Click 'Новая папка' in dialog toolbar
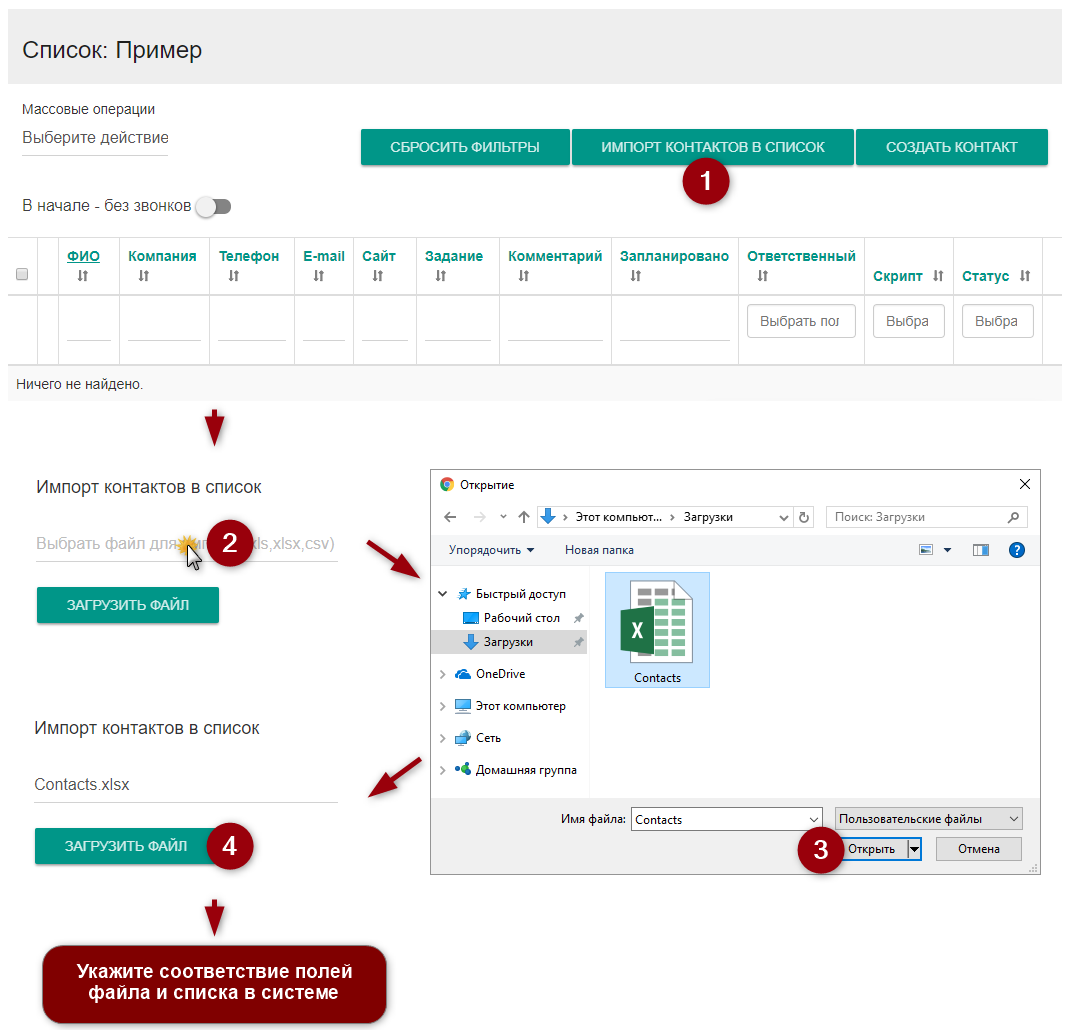Screen dimensions: 1068x1030 pos(599,550)
